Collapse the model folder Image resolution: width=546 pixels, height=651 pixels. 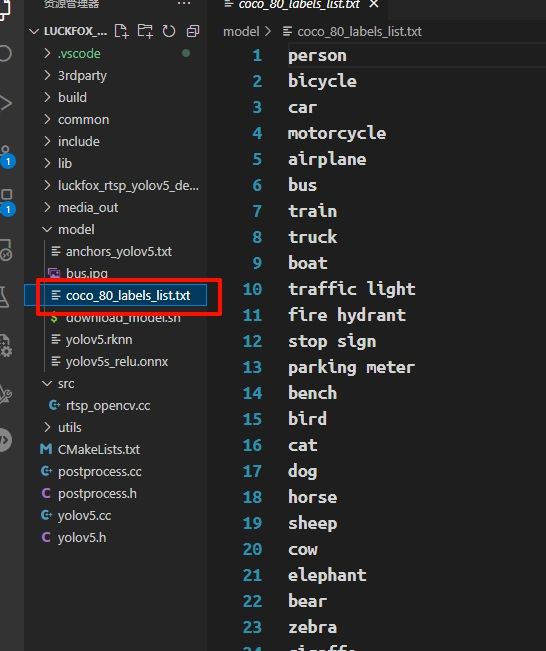[76, 229]
